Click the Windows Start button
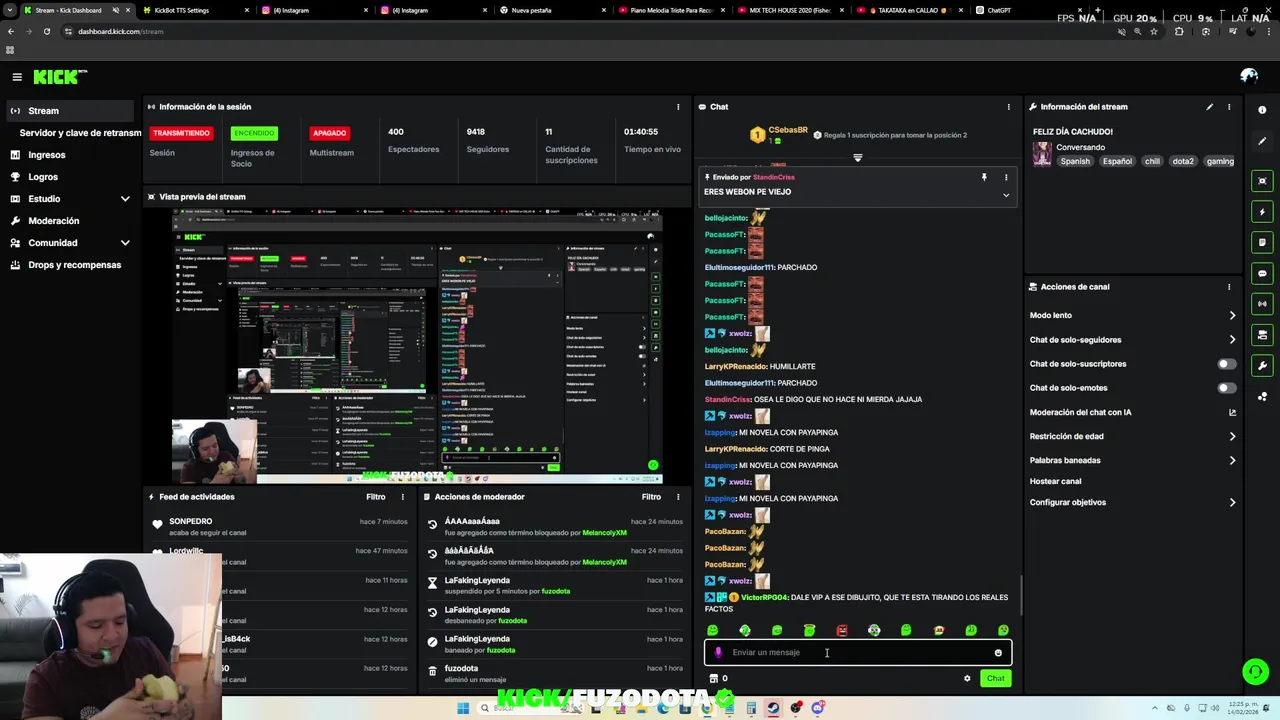The height and width of the screenshot is (720, 1280). [x=463, y=708]
